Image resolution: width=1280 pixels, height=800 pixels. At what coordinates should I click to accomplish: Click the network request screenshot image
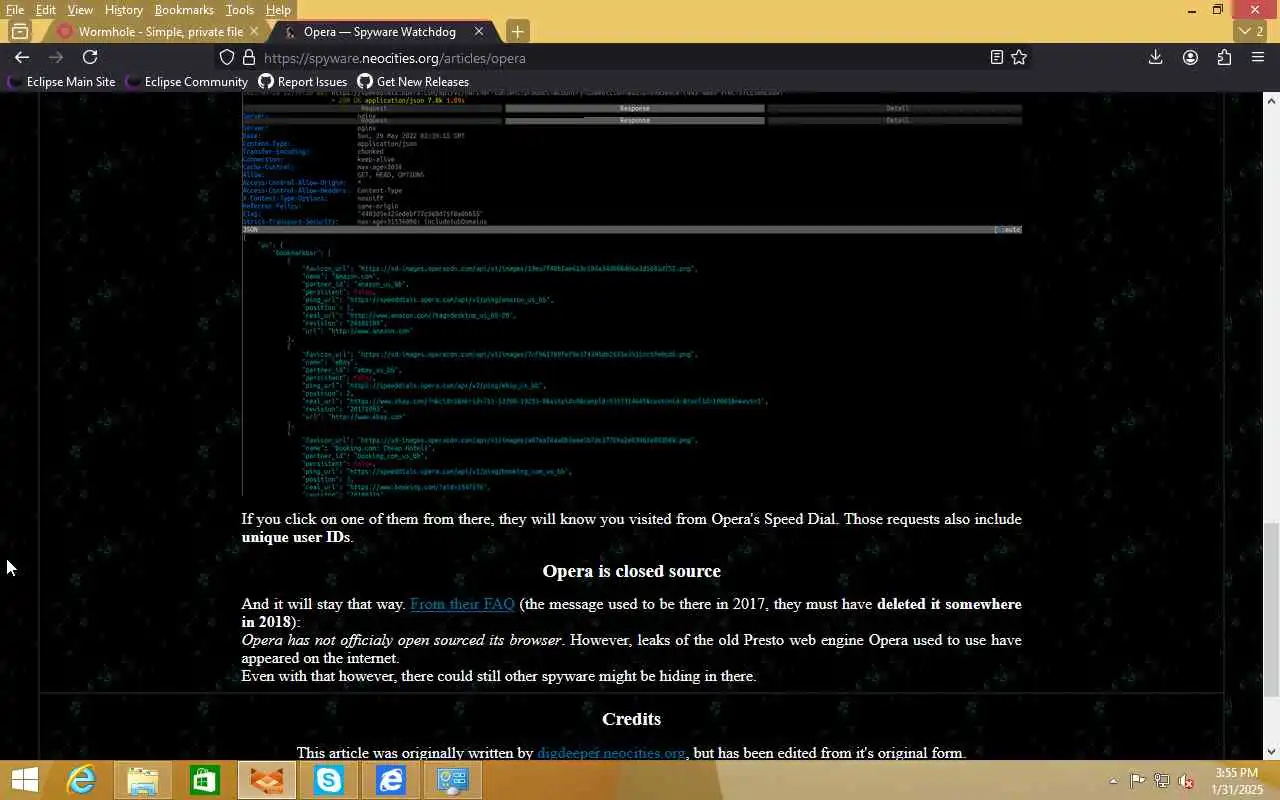coord(631,295)
